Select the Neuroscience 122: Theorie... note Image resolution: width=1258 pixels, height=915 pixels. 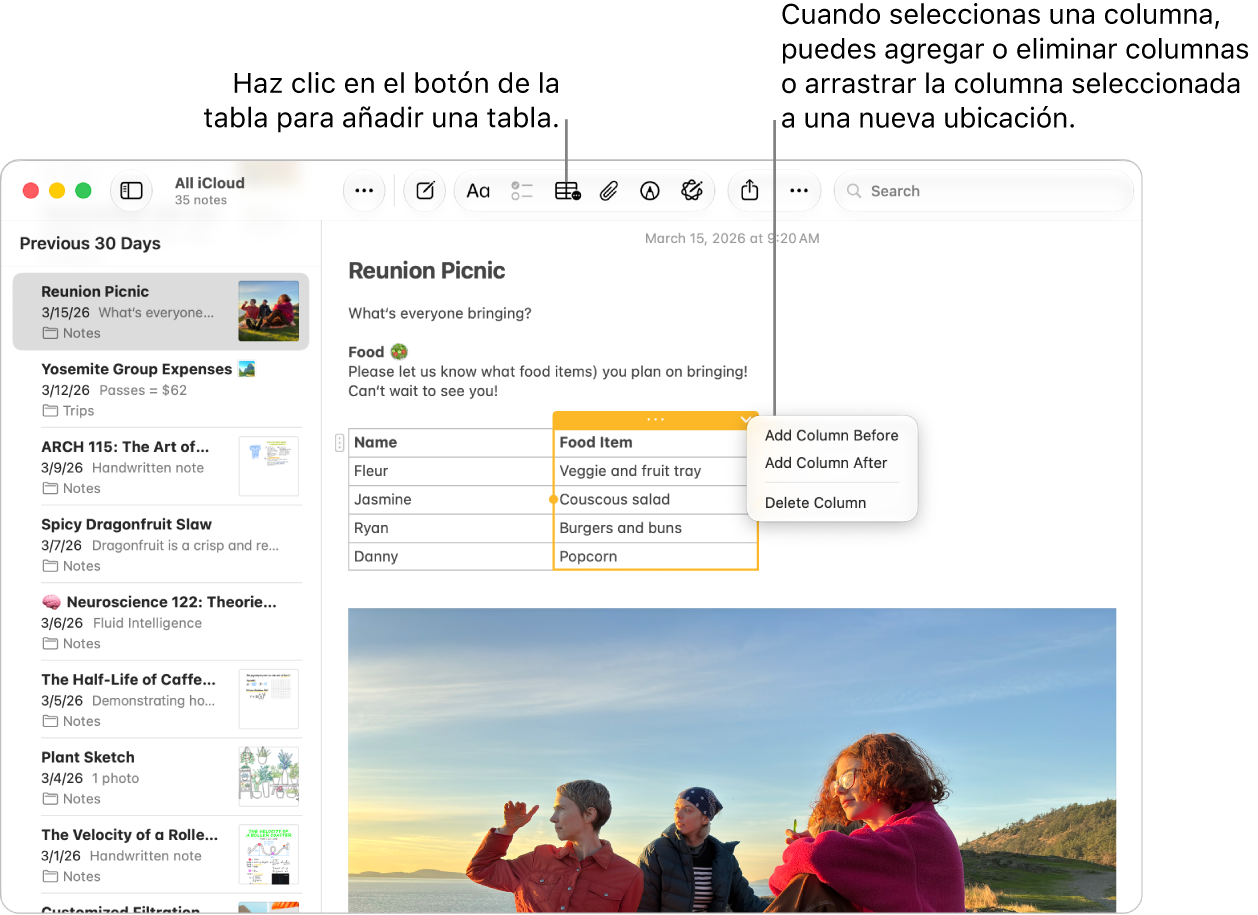pos(161,622)
